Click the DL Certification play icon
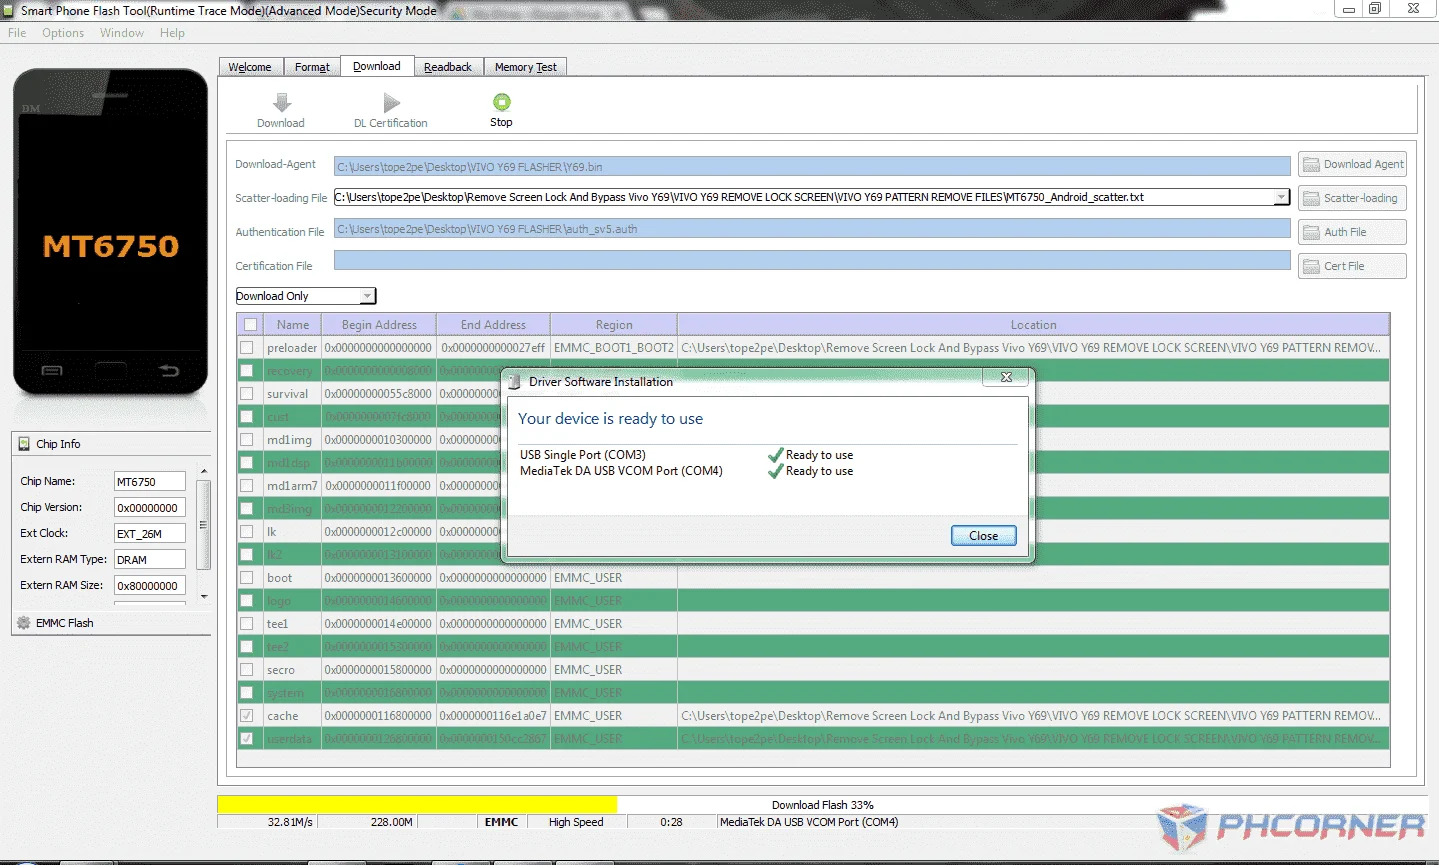 click(392, 102)
